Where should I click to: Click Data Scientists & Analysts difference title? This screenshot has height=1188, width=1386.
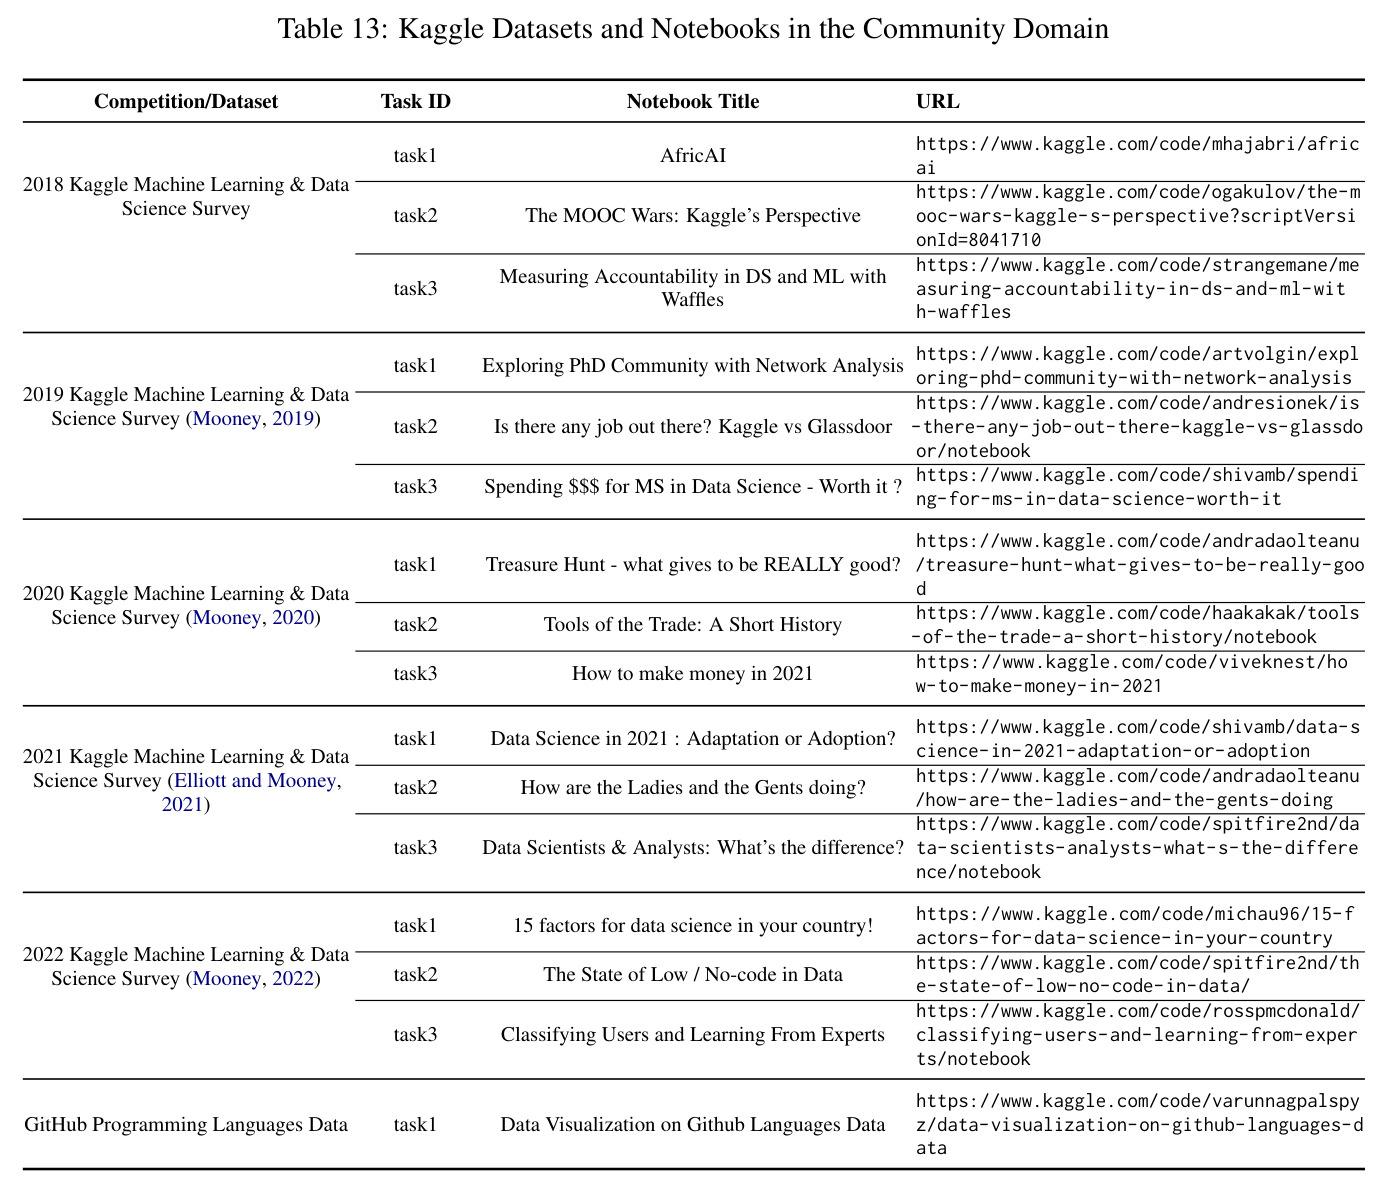(693, 848)
